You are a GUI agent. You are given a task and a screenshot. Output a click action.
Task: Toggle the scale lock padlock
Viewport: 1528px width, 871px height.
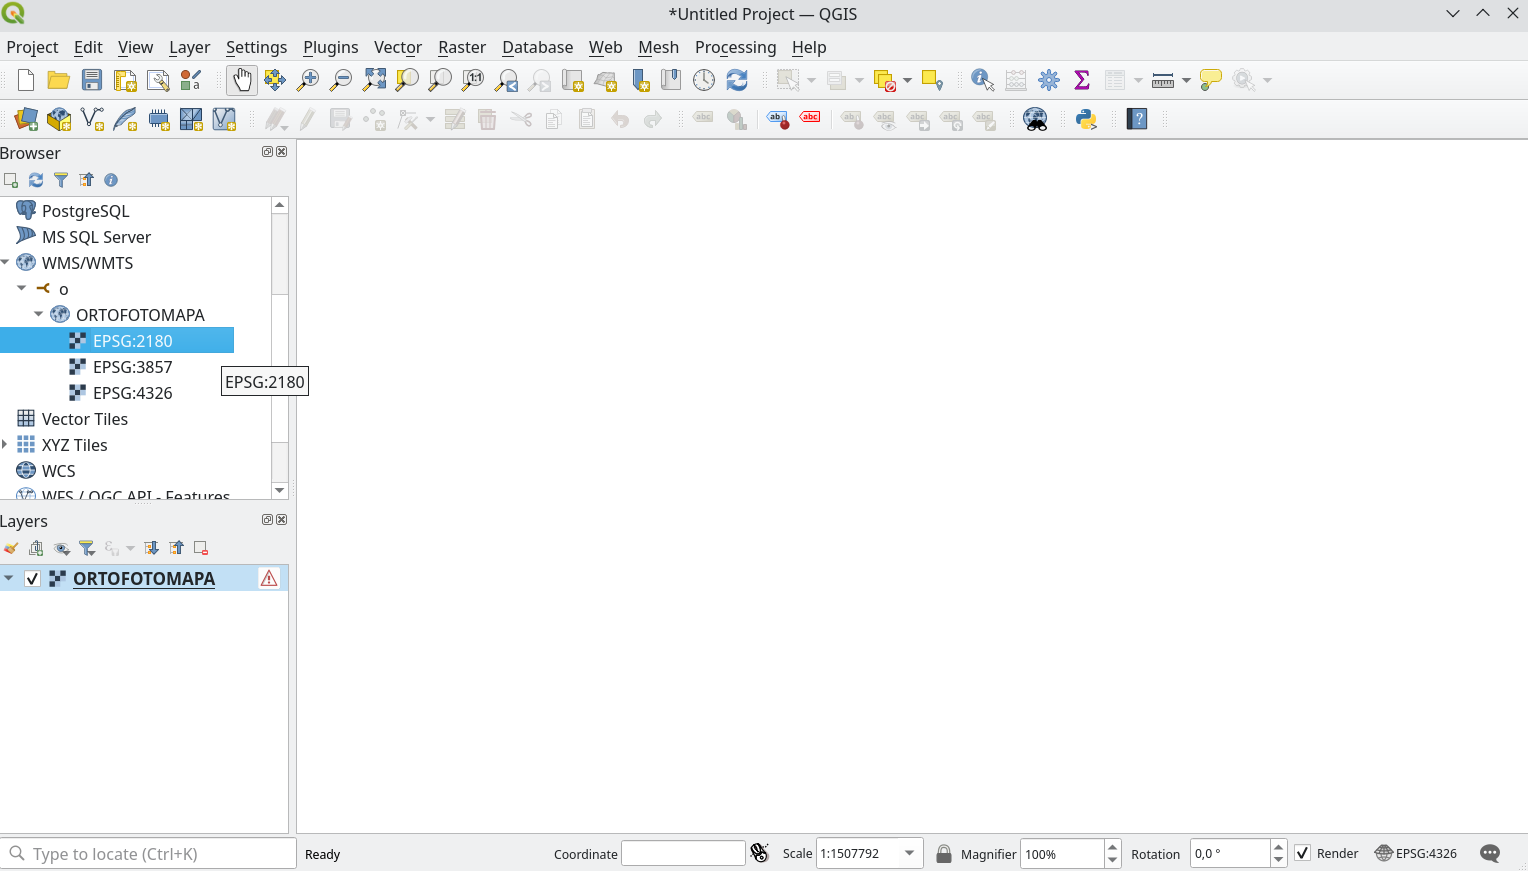(x=944, y=853)
